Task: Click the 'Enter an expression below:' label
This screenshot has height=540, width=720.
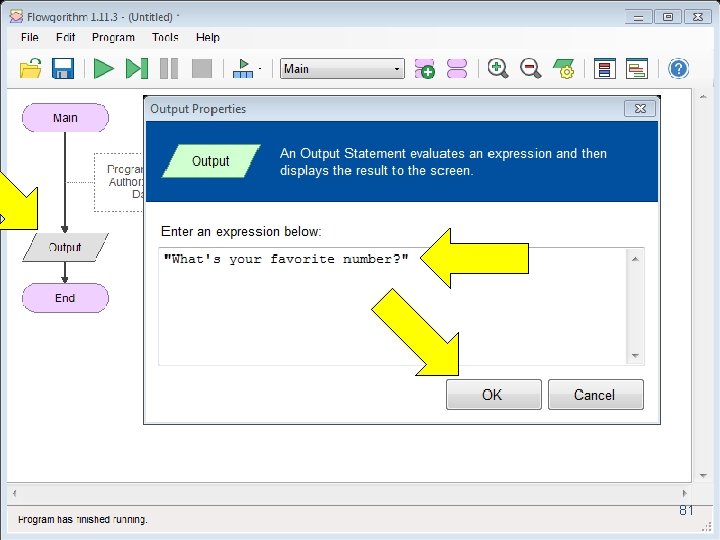Action: (x=241, y=231)
